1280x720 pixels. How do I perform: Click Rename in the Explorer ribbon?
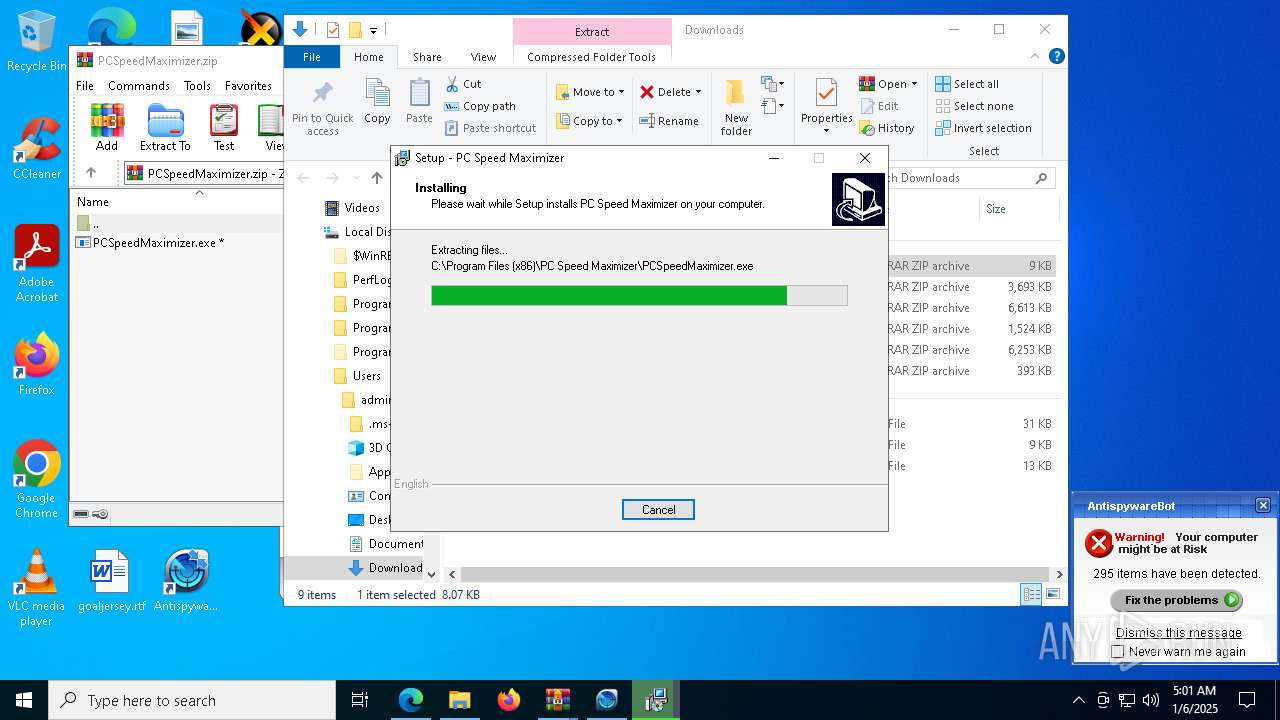coord(669,121)
